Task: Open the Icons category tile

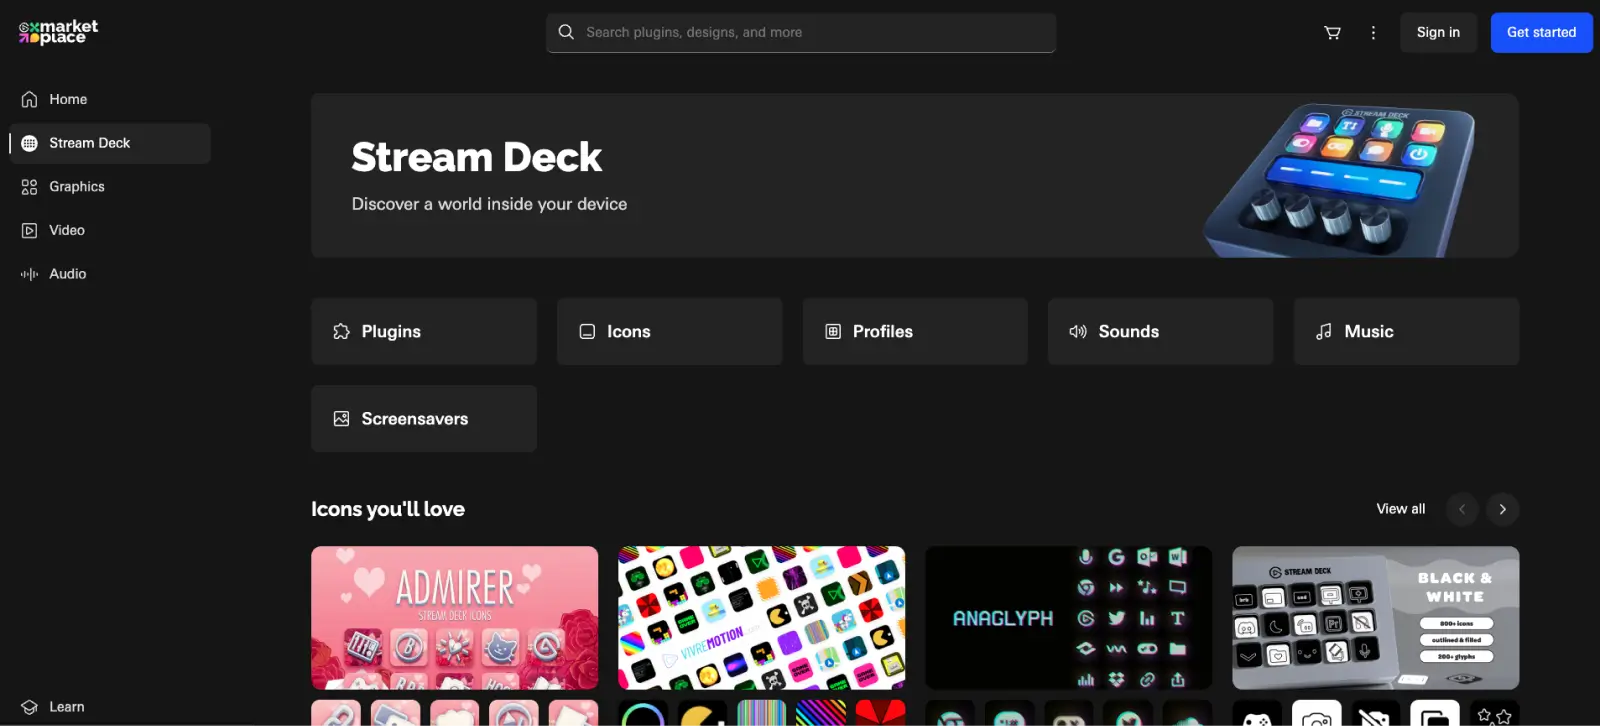Action: click(x=669, y=331)
